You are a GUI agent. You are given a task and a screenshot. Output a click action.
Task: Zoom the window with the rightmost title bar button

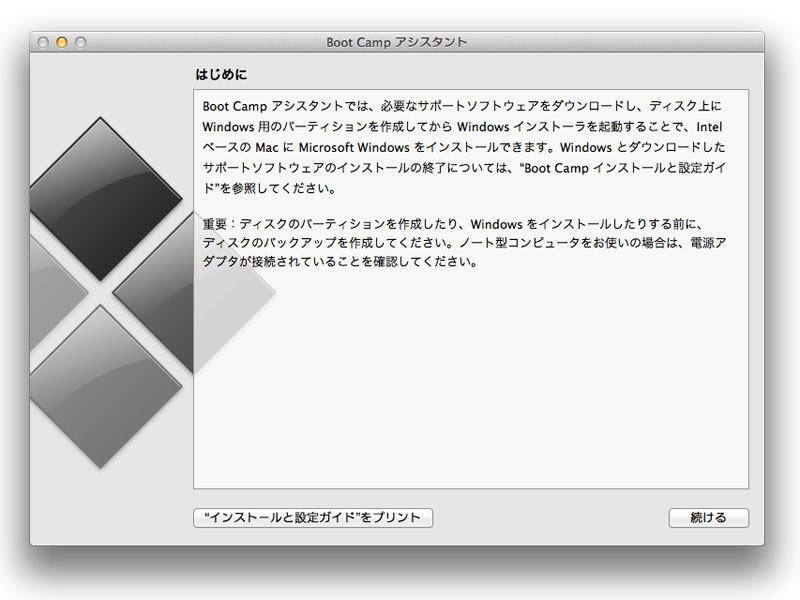(x=81, y=42)
